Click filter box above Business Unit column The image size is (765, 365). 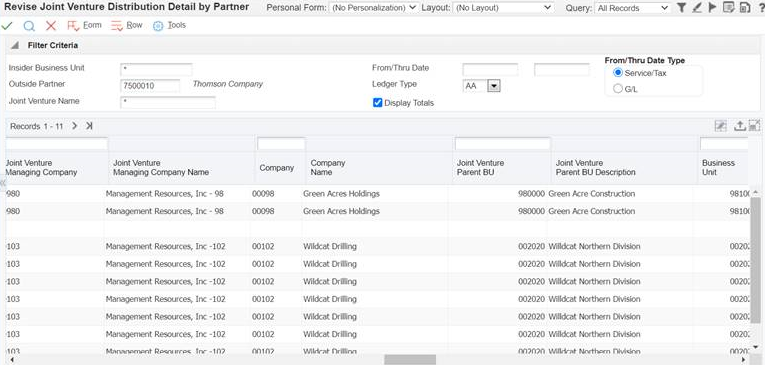[724, 144]
